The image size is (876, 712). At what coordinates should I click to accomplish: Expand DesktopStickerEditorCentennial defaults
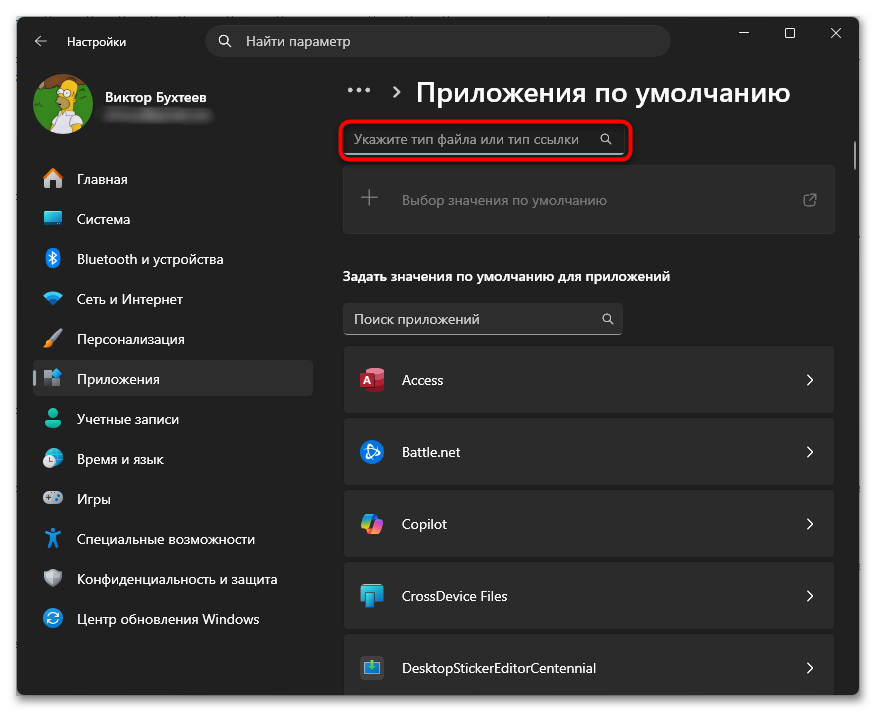click(x=810, y=668)
